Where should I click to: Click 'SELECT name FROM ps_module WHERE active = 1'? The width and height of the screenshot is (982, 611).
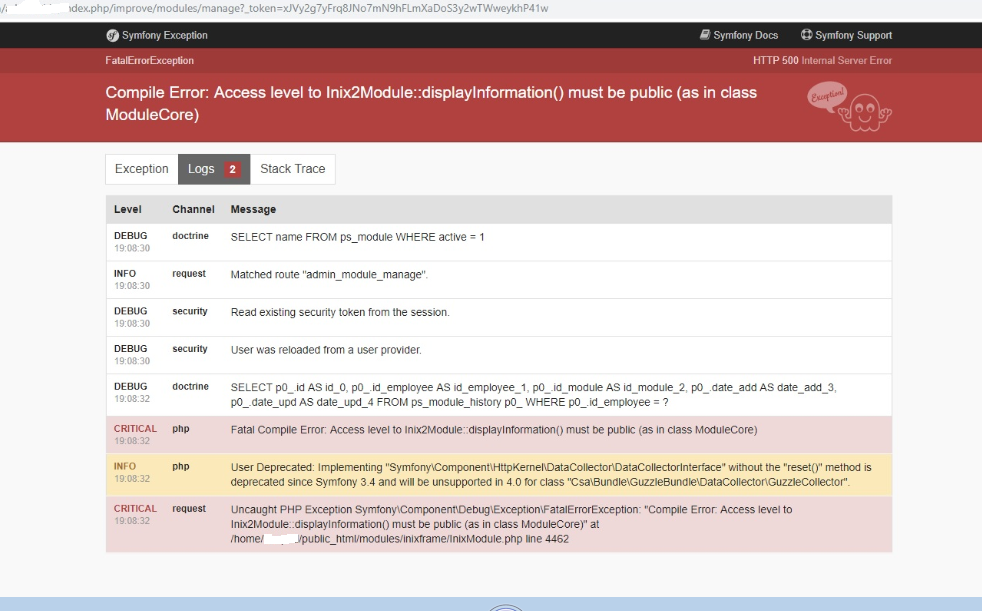(358, 237)
